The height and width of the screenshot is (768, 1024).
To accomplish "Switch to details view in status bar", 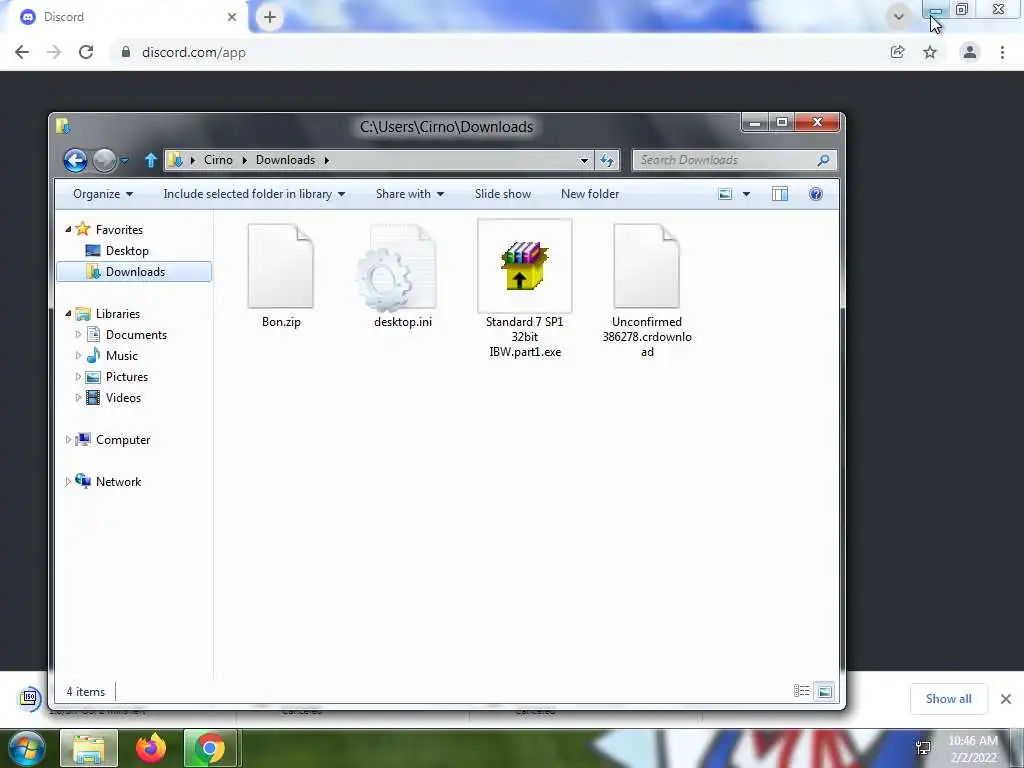I will click(801, 691).
